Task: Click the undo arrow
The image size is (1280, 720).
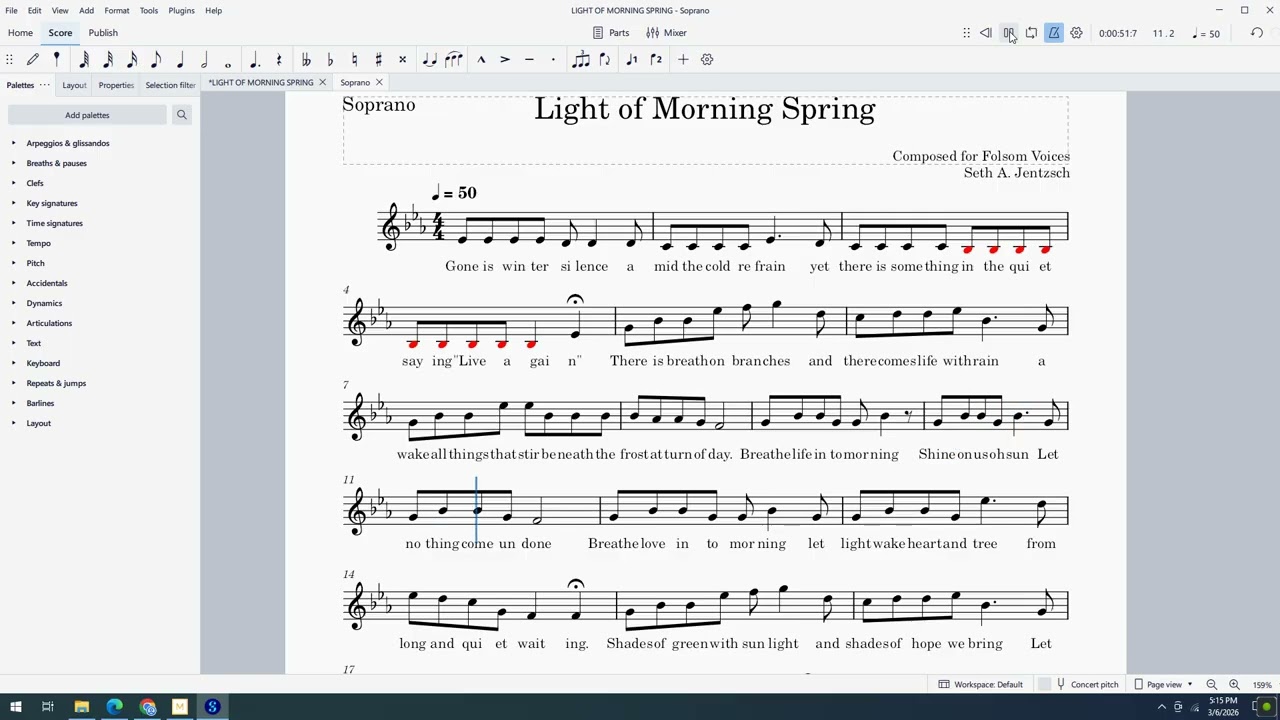Action: 1257,33
